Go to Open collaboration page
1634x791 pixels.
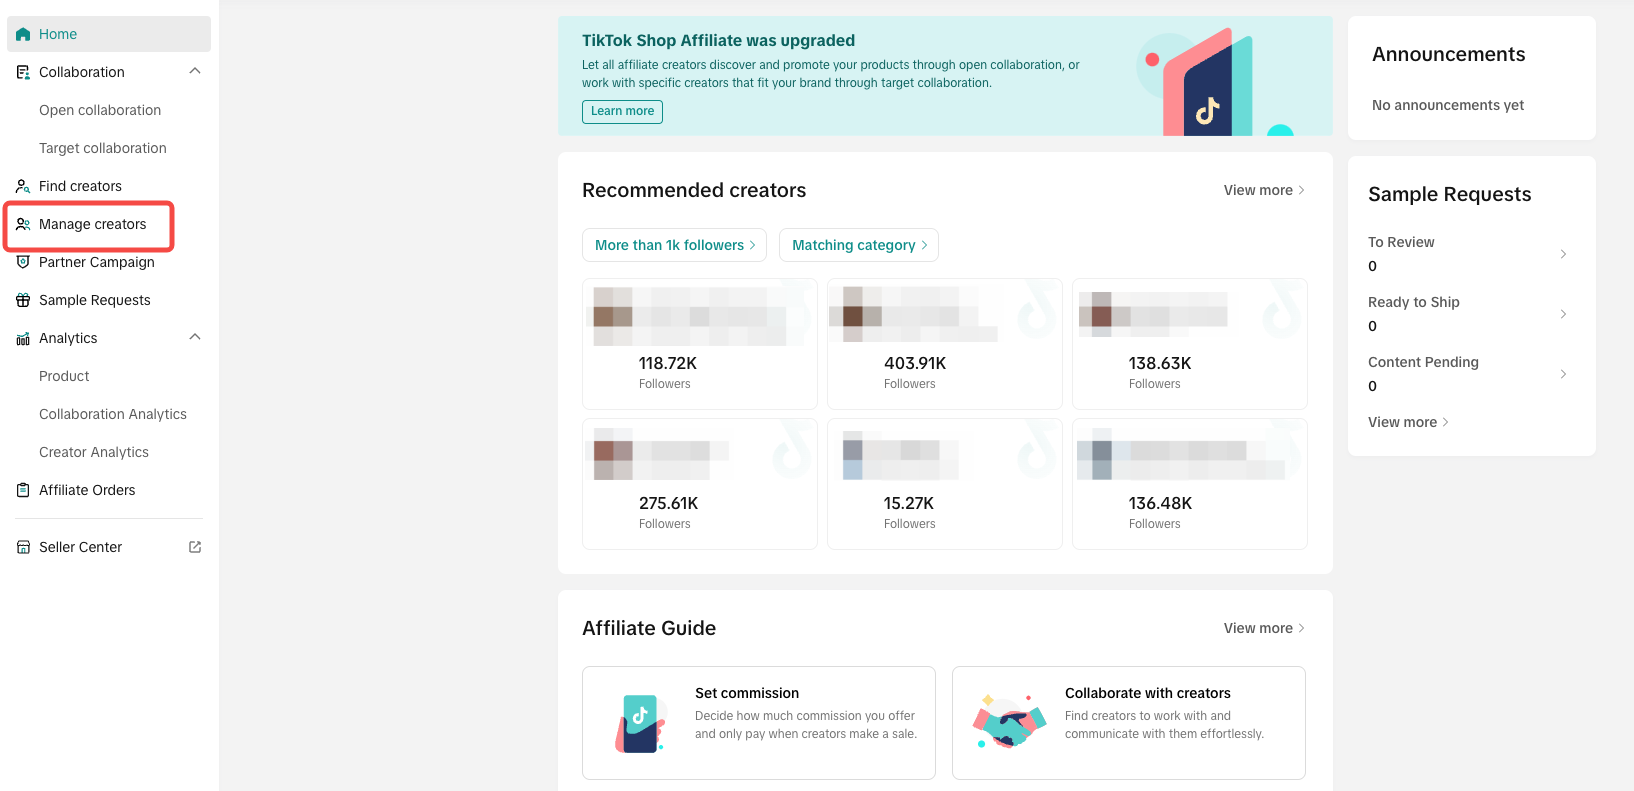pos(100,110)
